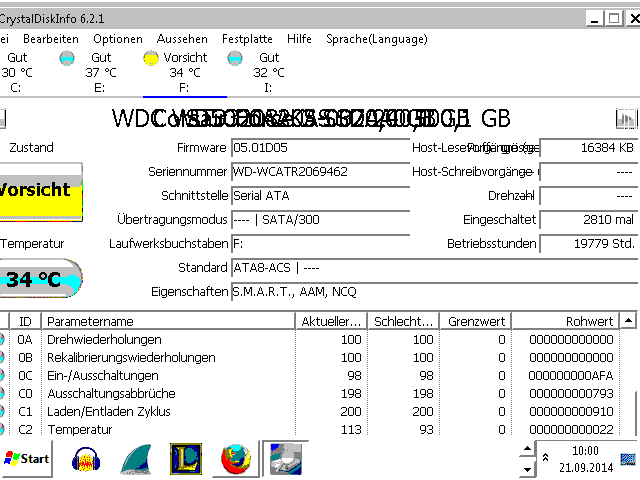Screen dimensions: 640x480
Task: Show previous disk with left arrow button
Action: click(x=2, y=119)
